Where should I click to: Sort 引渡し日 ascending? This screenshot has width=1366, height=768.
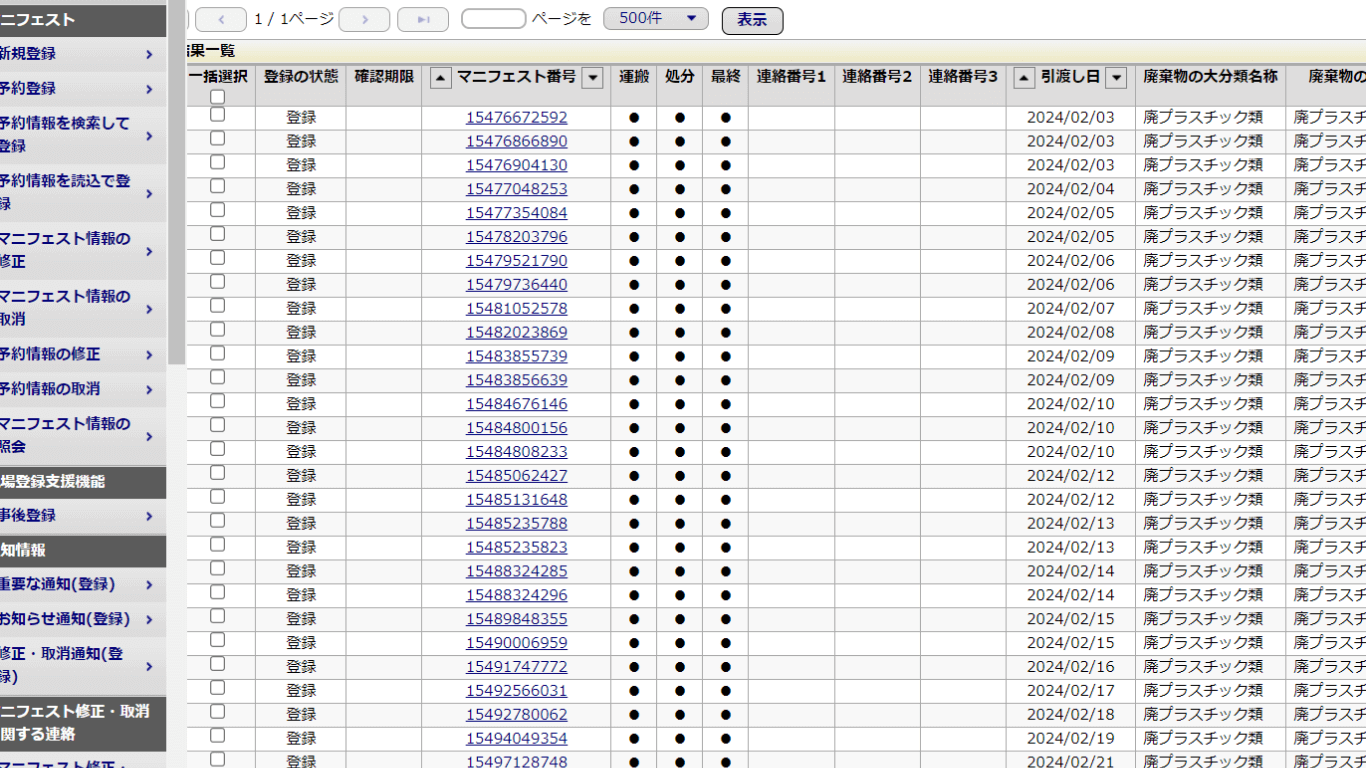1024,78
